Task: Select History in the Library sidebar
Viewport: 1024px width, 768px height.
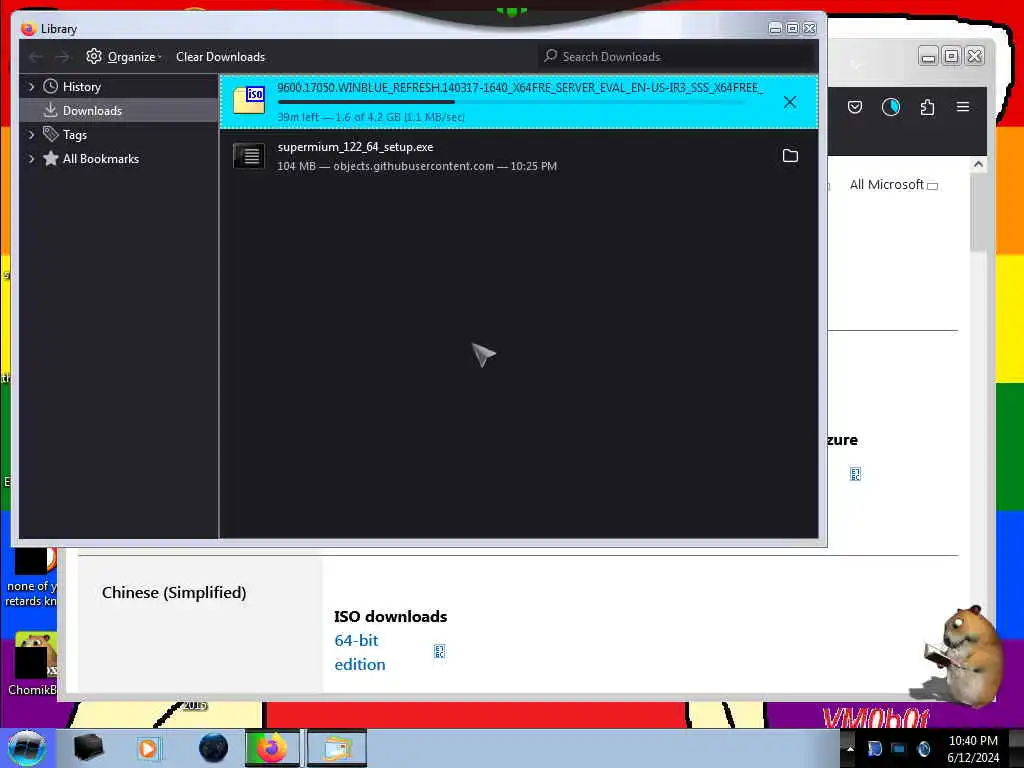Action: tap(81, 87)
